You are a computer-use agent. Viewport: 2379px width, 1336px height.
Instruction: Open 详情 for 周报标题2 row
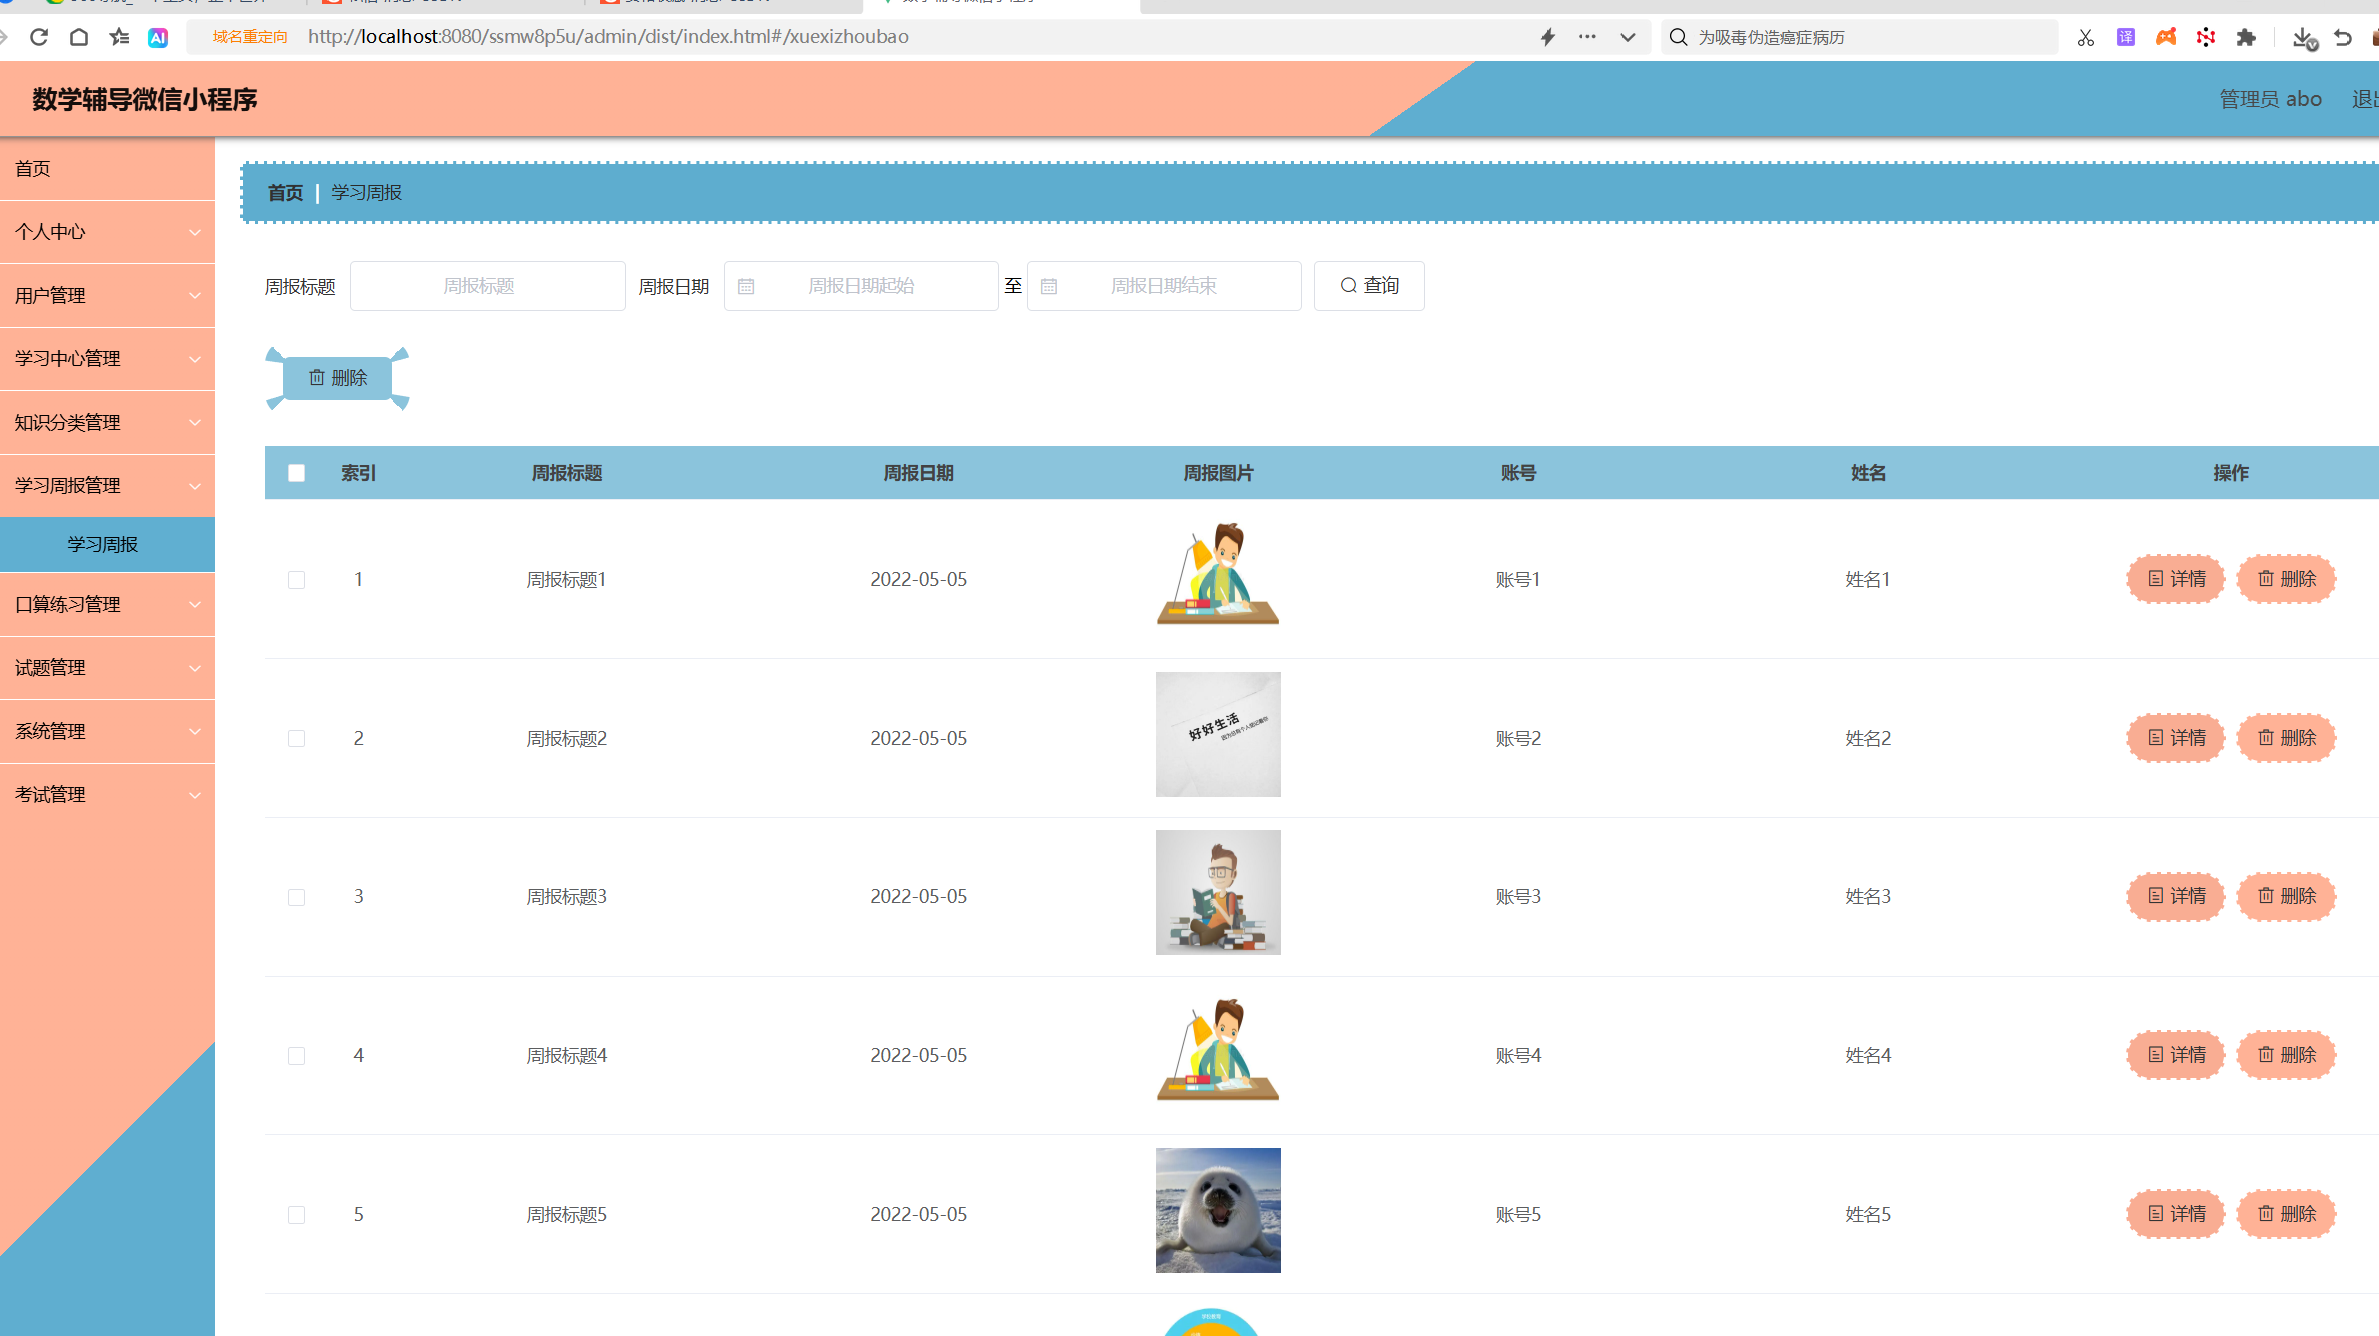pyautogui.click(x=2176, y=738)
